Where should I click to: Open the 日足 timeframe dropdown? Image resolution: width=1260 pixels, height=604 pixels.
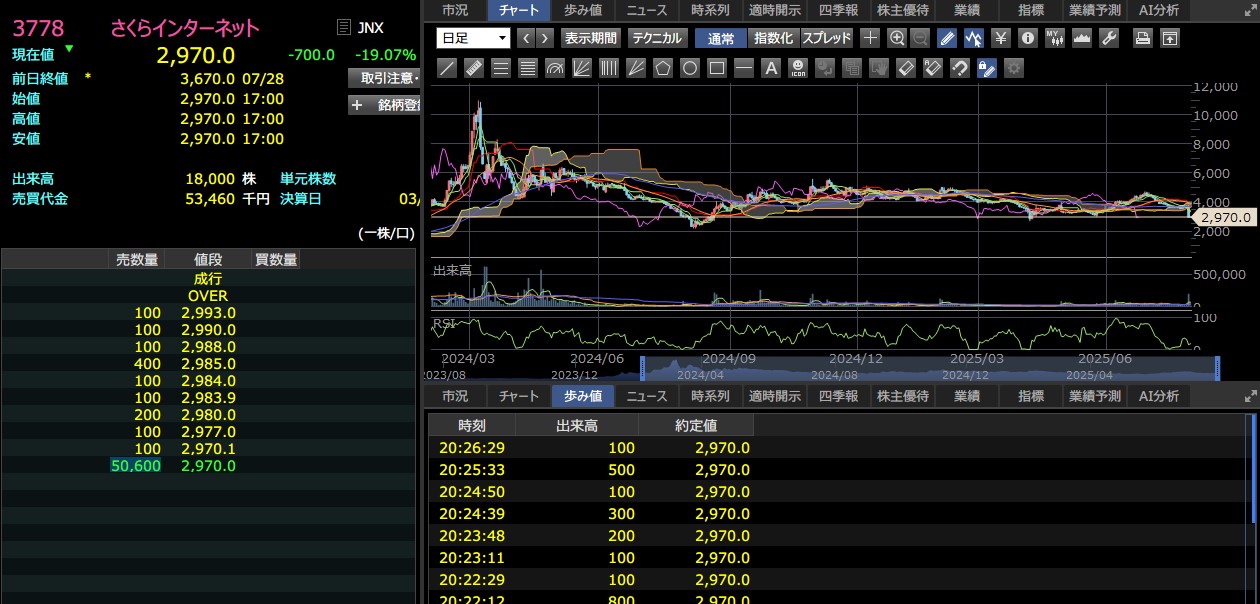coord(473,38)
